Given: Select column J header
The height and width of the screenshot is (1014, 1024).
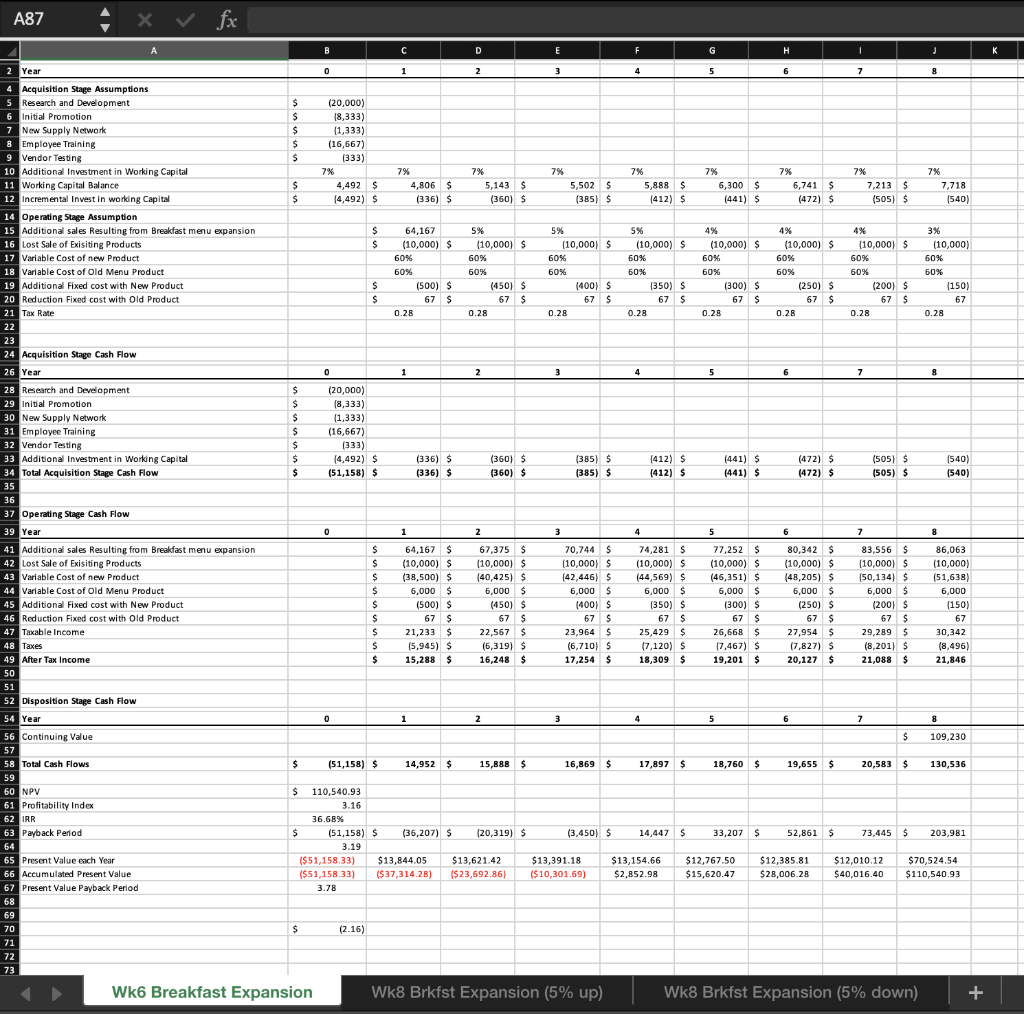Looking at the screenshot, I should pos(934,50).
